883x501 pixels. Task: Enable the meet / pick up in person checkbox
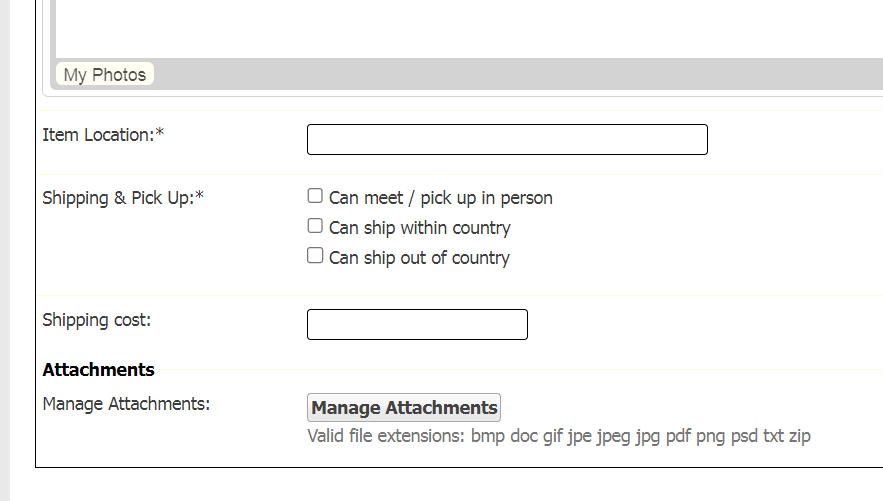315,196
